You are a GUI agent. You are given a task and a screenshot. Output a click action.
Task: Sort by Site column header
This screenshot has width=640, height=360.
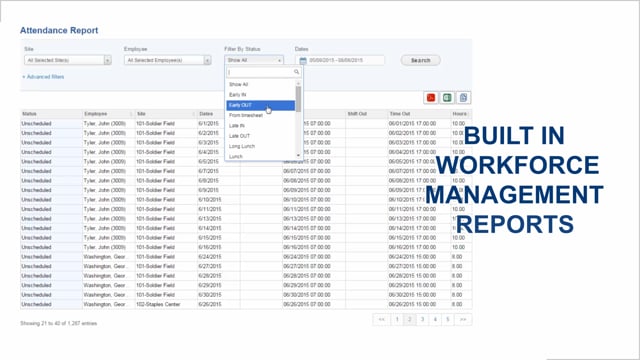coord(166,114)
